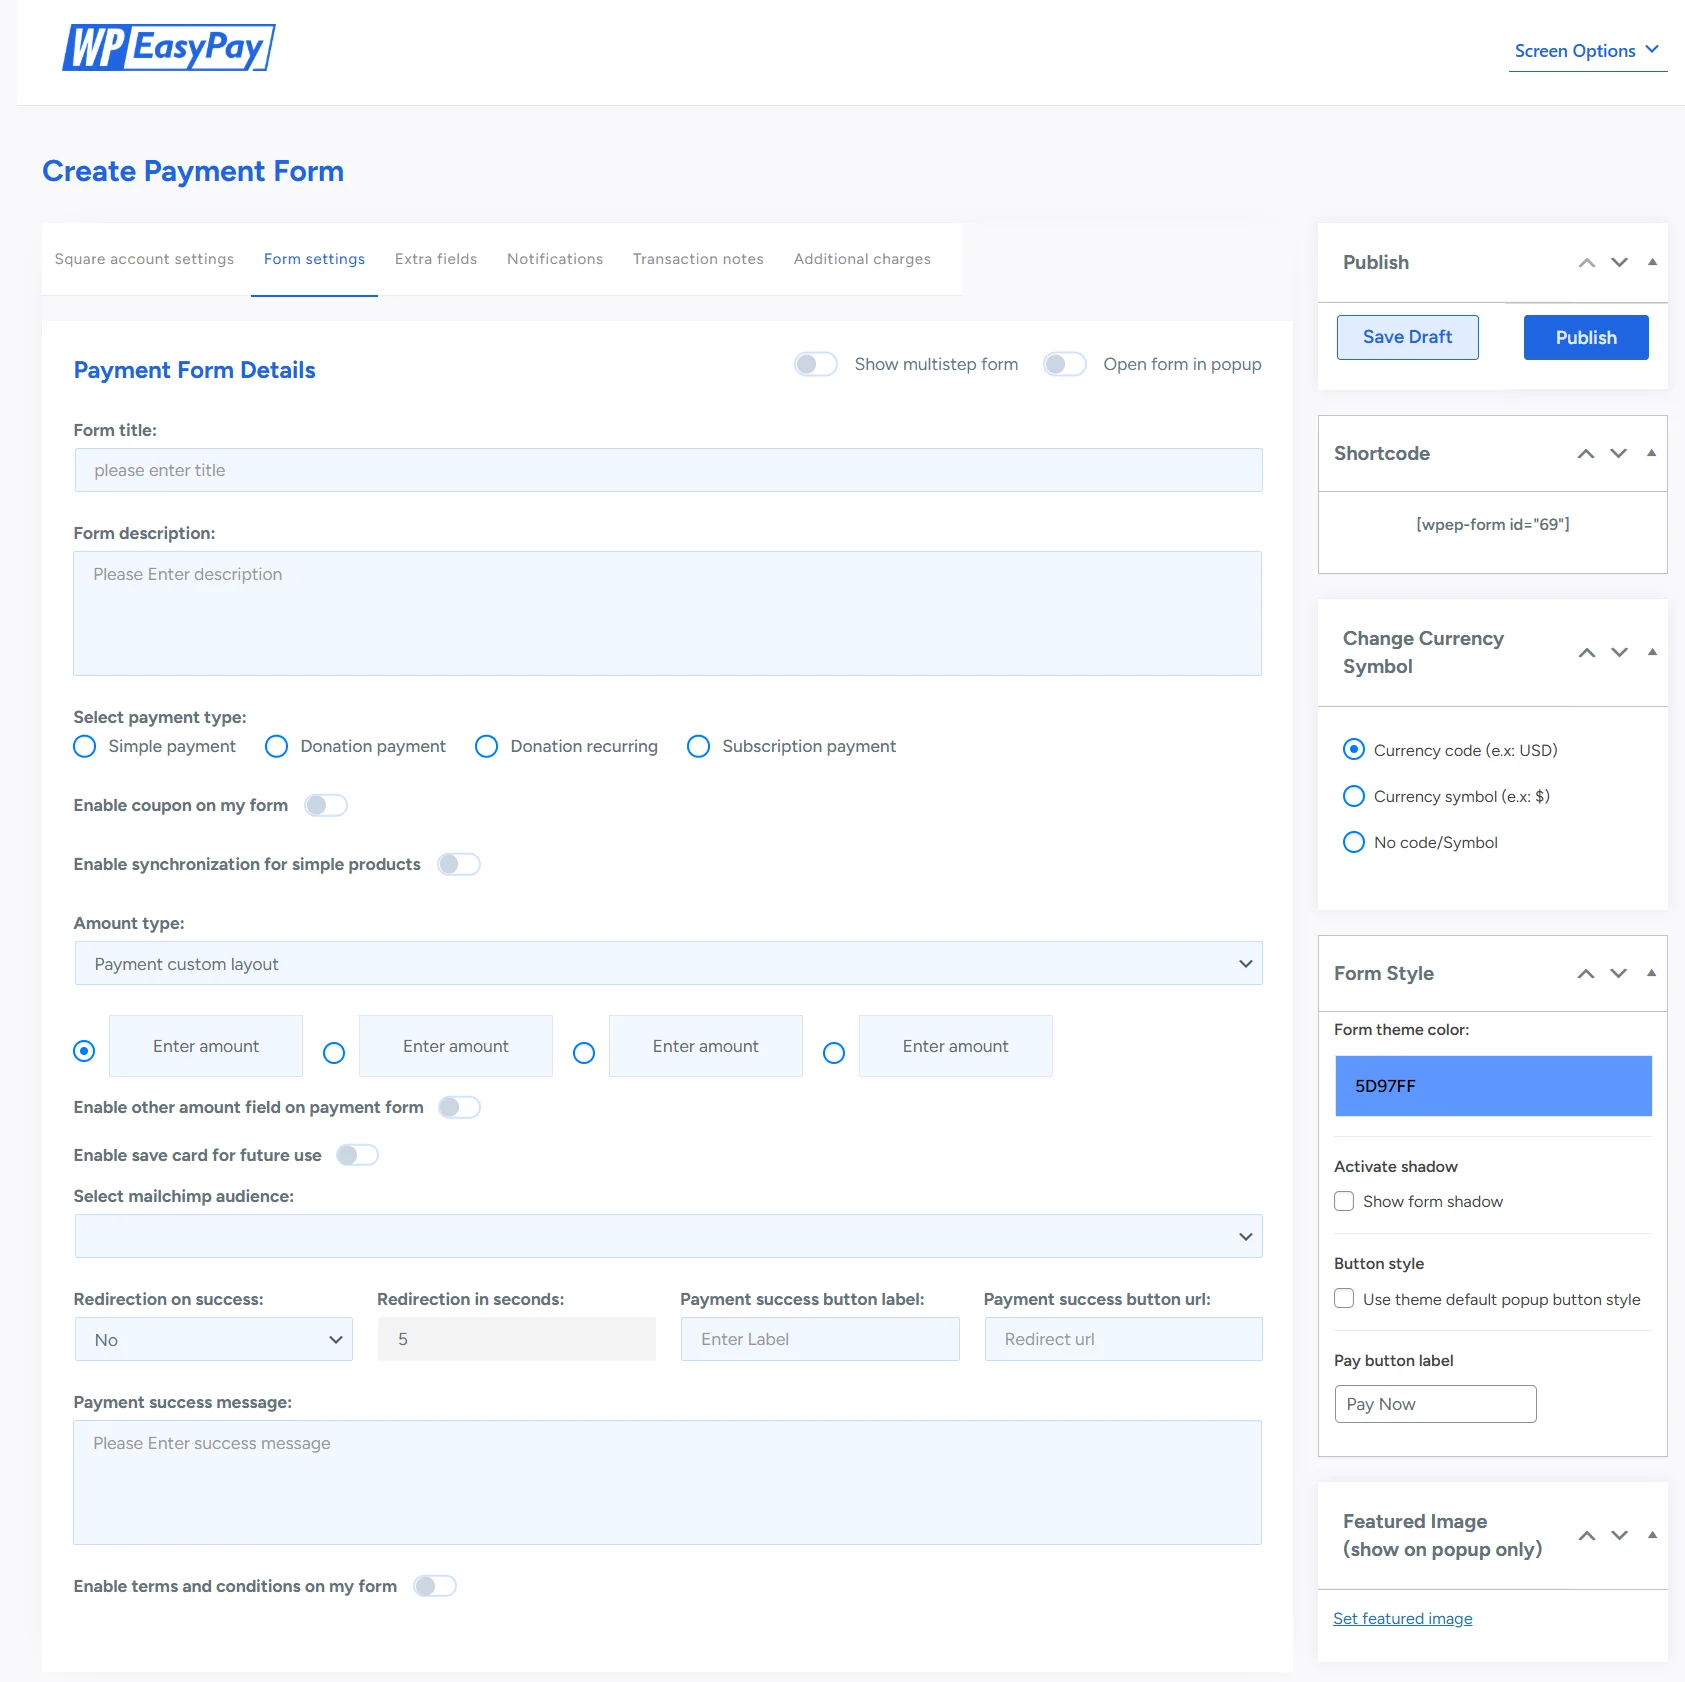
Task: Collapse Change Currency Symbol panel triangle
Action: click(x=1652, y=652)
